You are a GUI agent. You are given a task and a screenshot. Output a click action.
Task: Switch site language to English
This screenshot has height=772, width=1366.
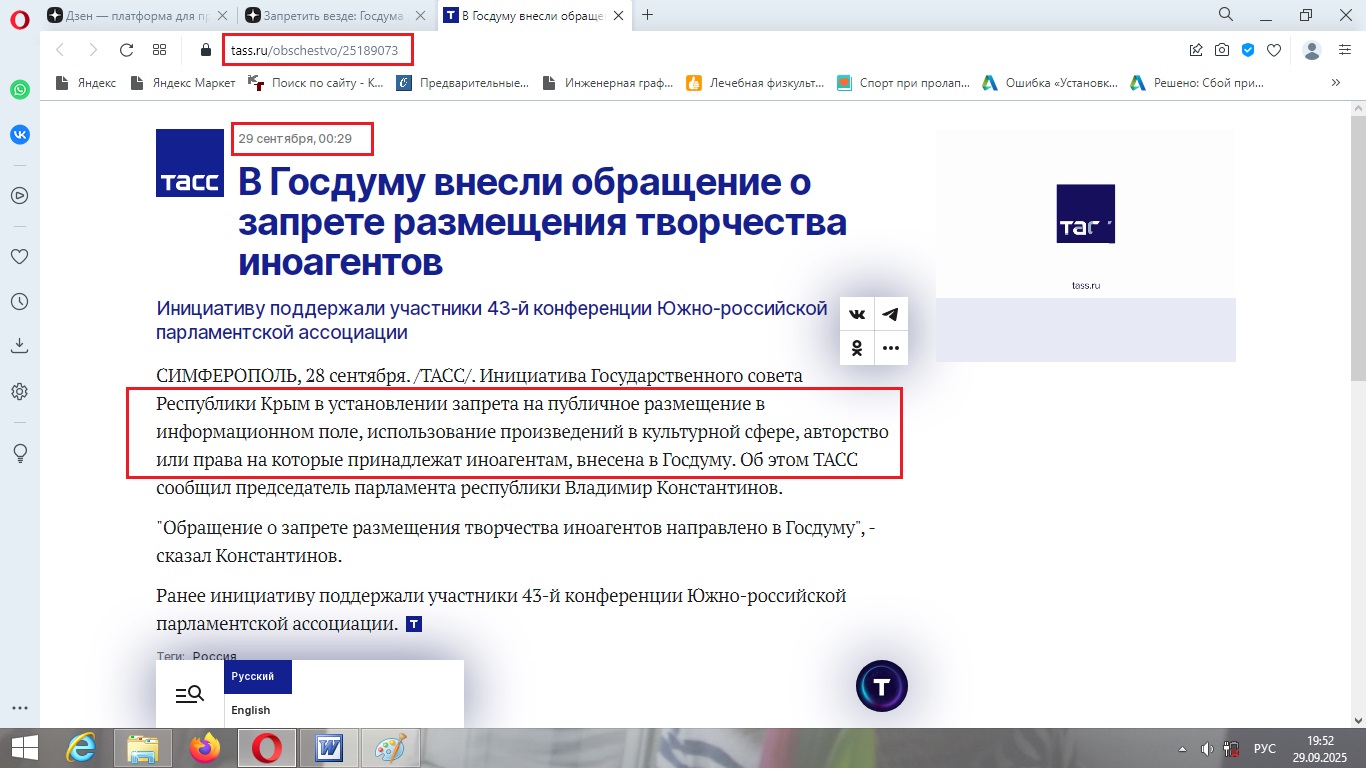pos(251,710)
